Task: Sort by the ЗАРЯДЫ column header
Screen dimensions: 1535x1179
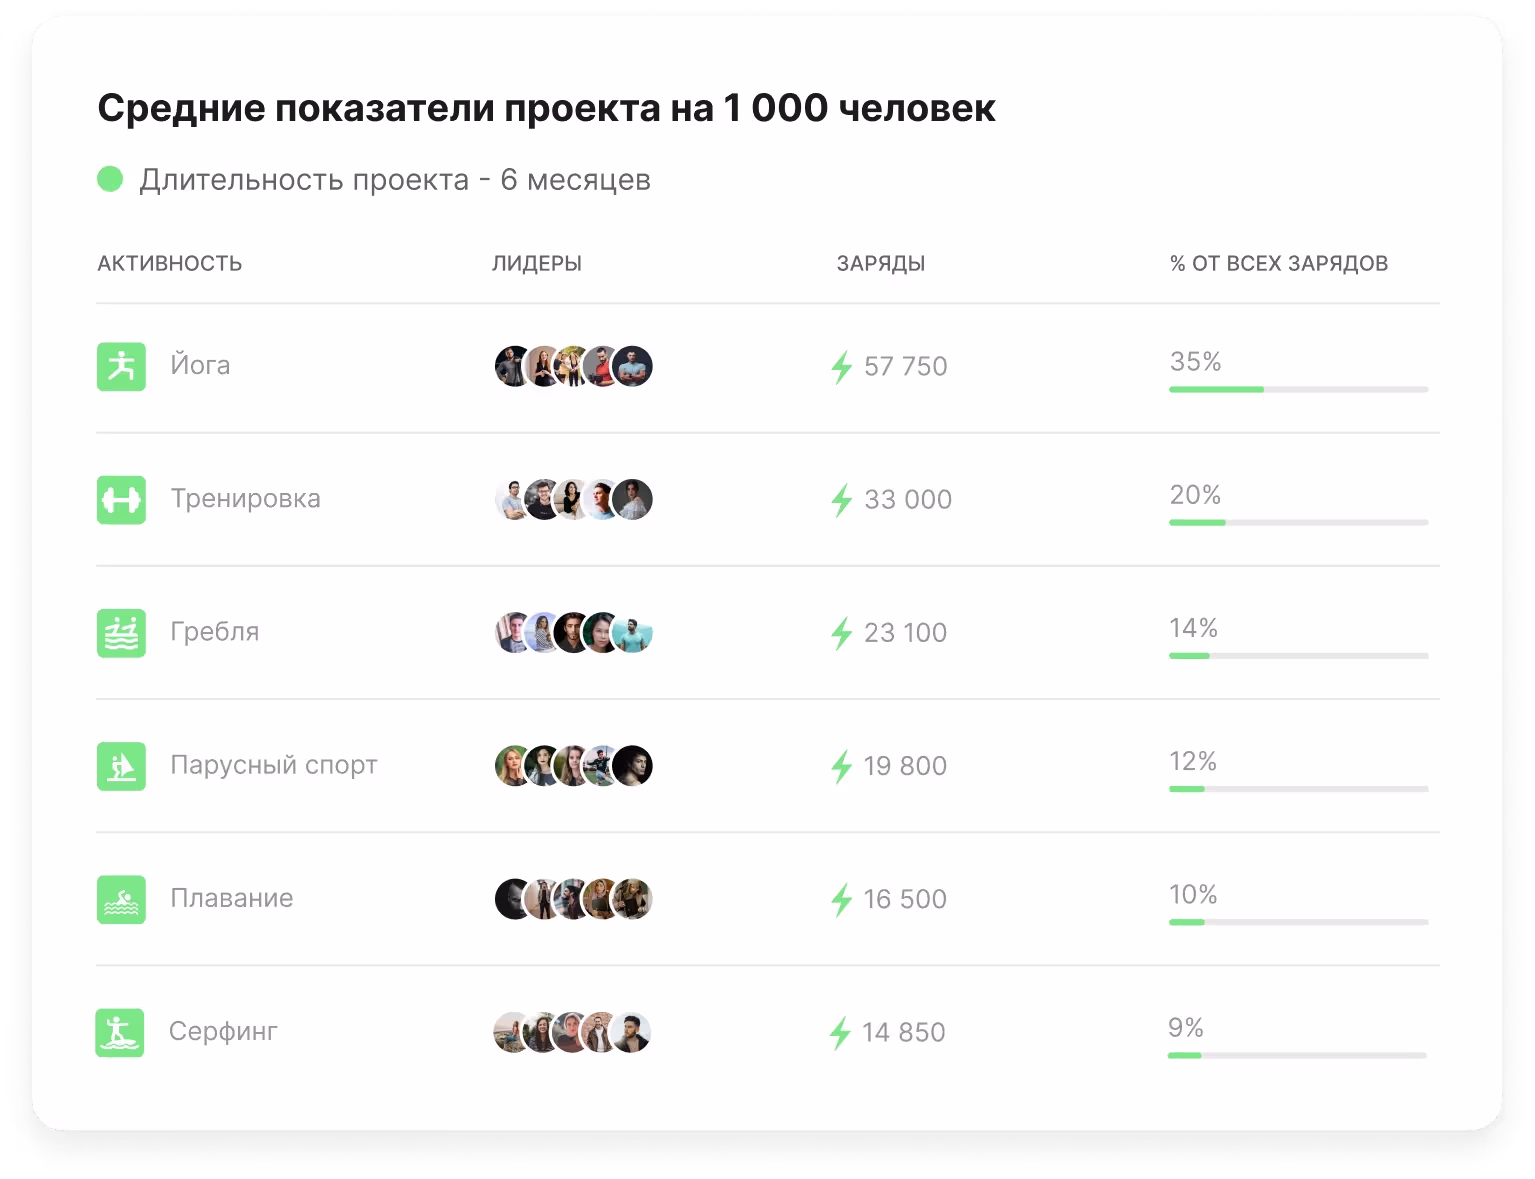Action: pyautogui.click(x=880, y=264)
